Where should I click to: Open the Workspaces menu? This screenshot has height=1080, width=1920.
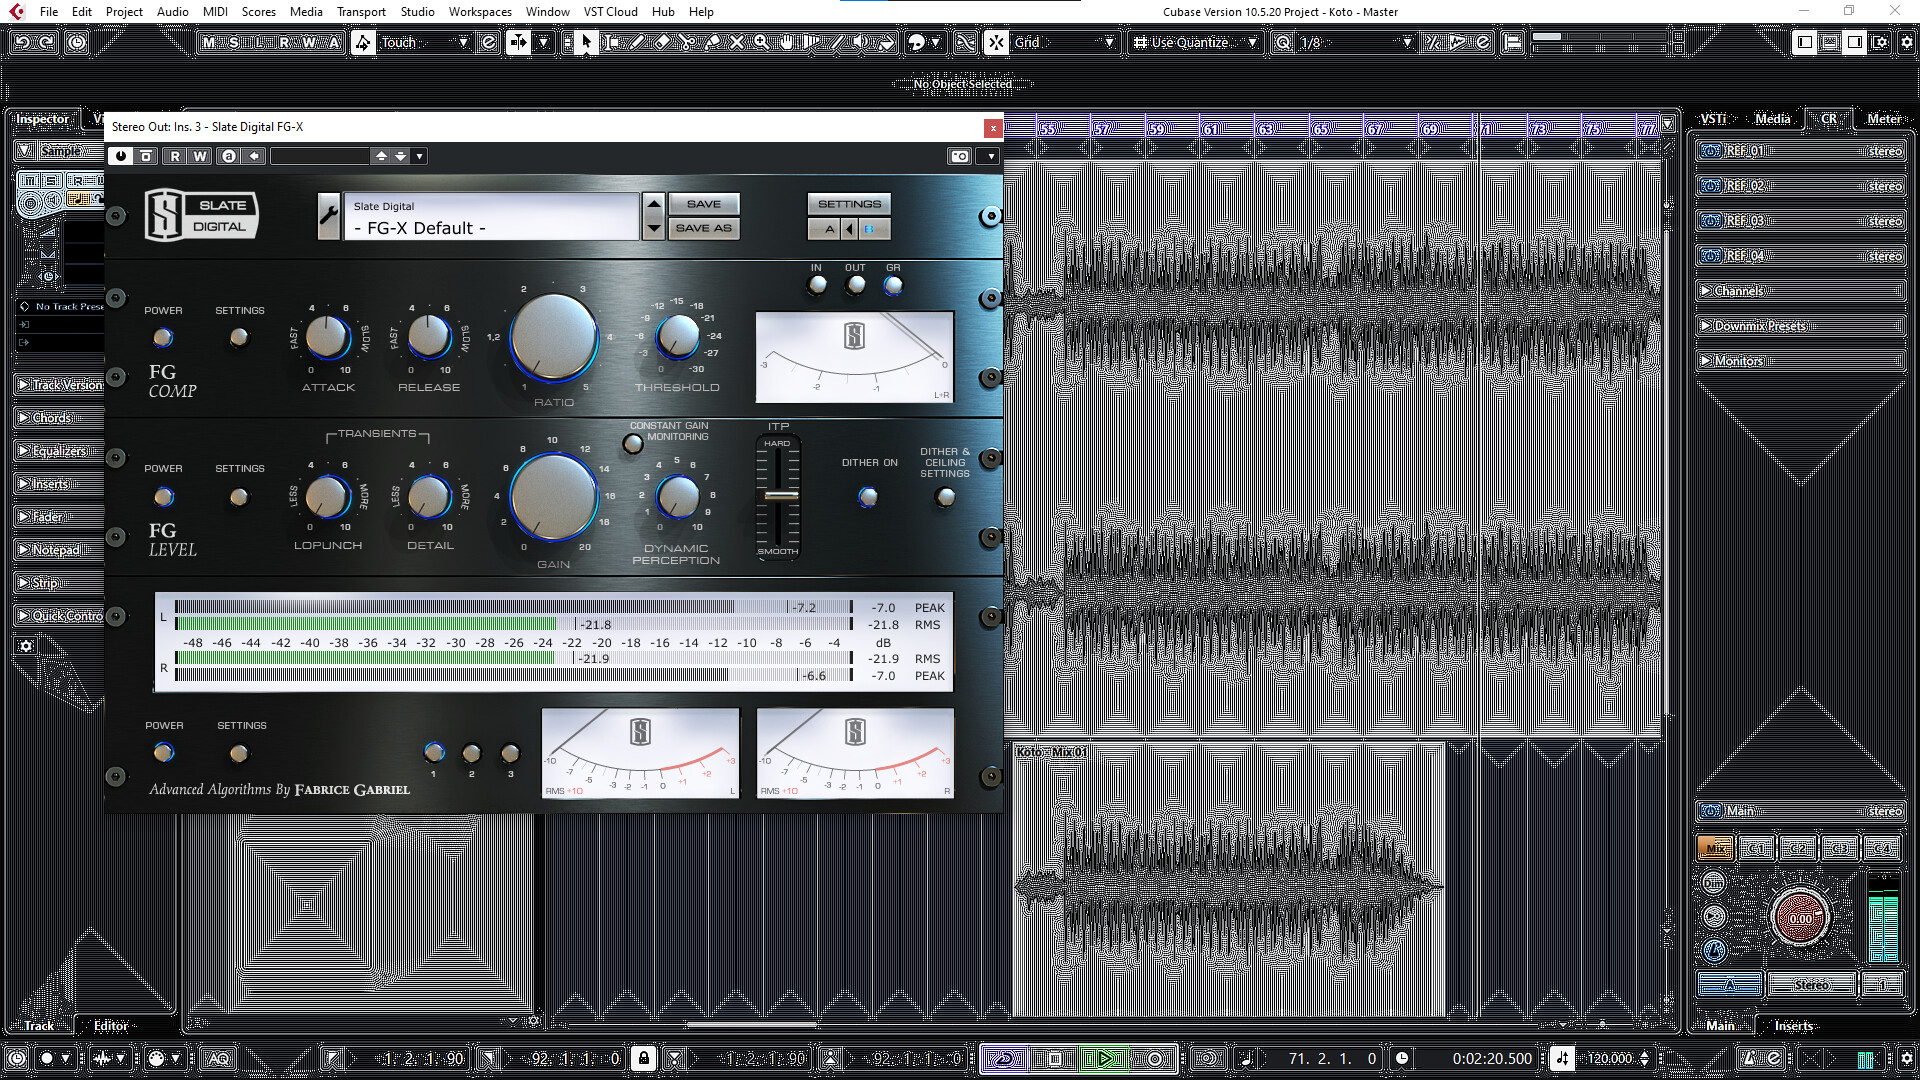(x=480, y=12)
